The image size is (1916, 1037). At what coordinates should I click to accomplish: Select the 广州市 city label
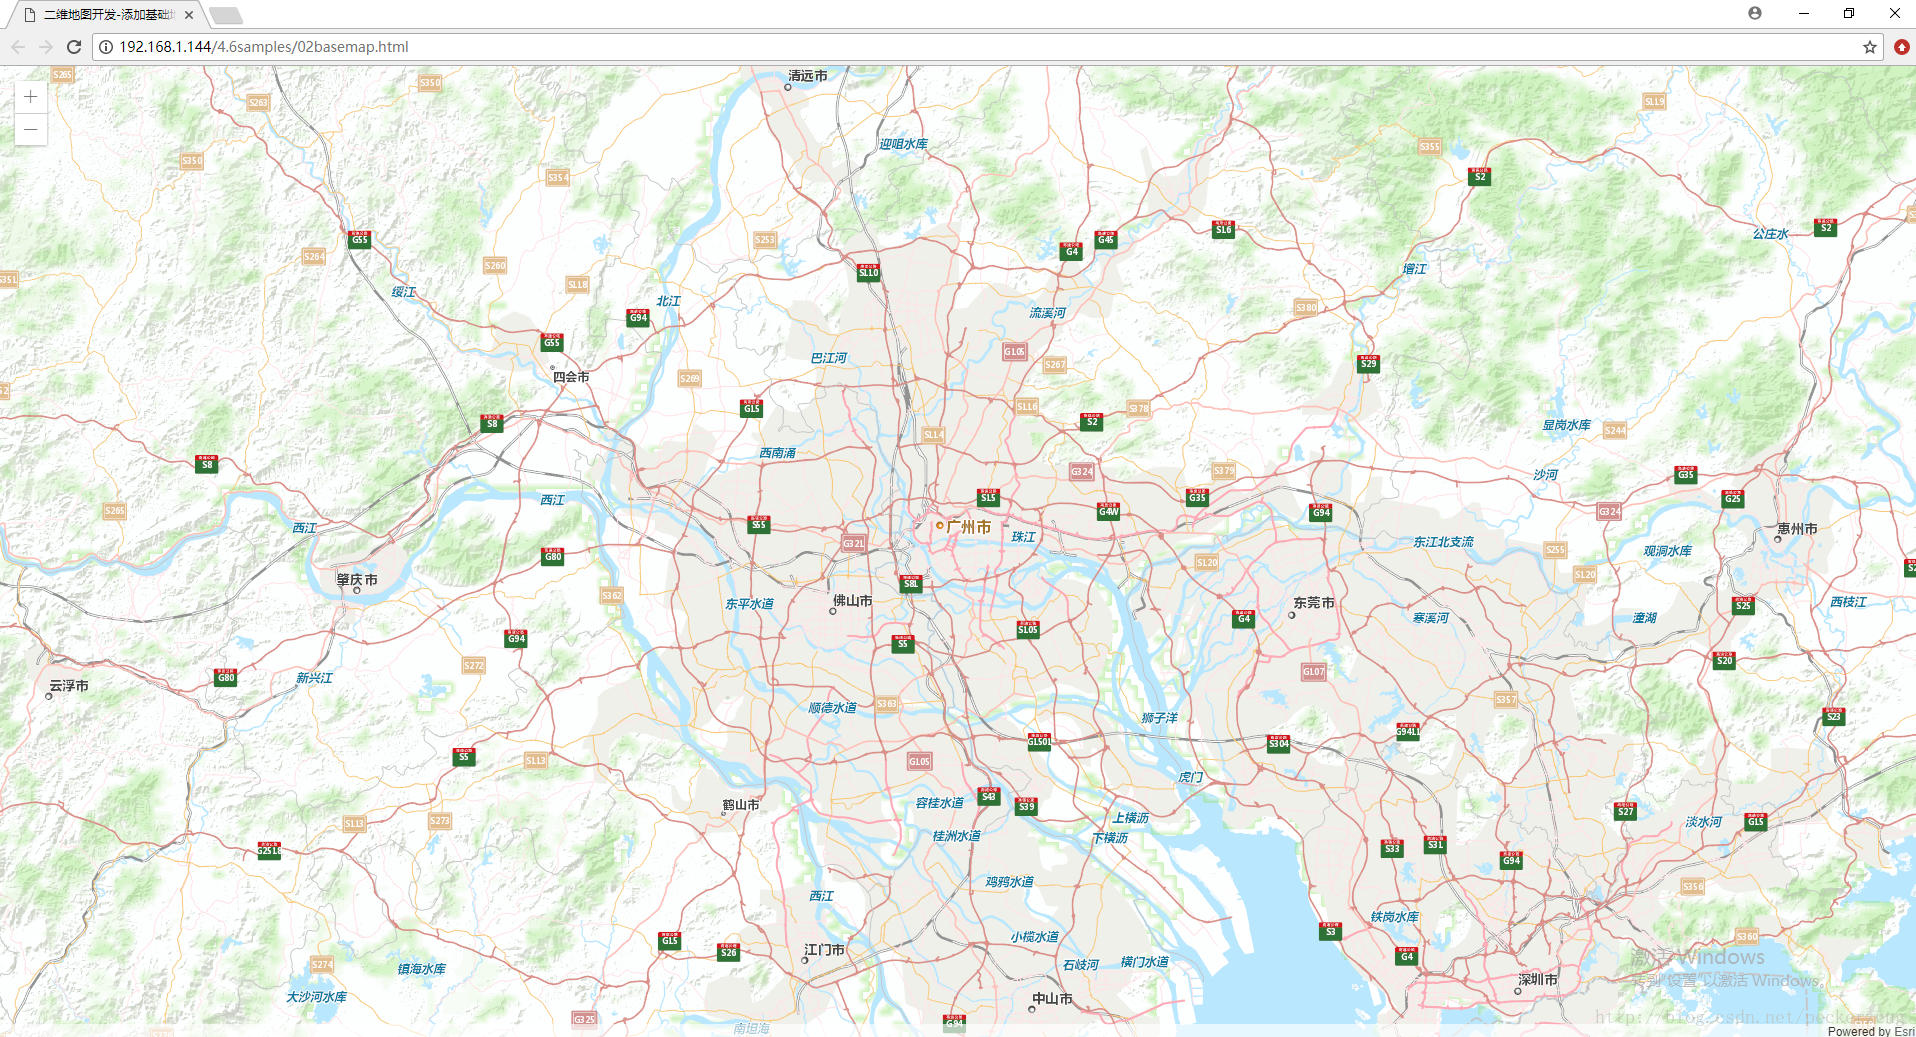point(968,526)
